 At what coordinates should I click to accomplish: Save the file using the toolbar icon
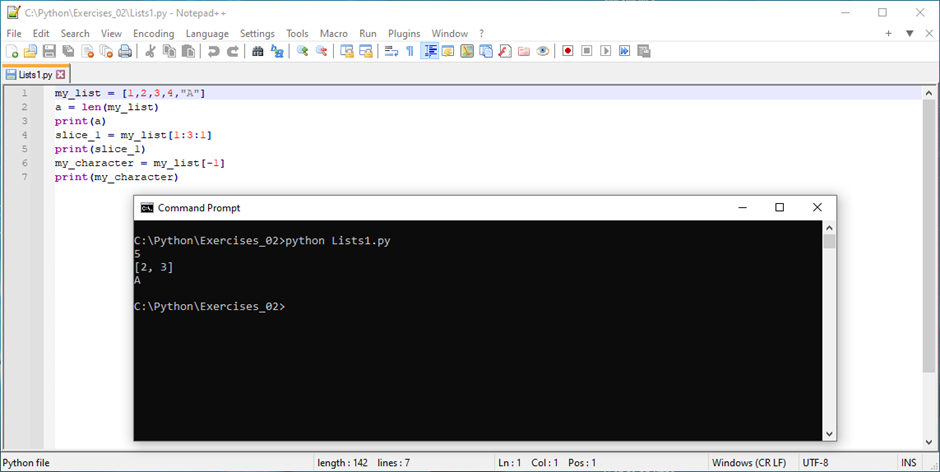pyautogui.click(x=48, y=51)
